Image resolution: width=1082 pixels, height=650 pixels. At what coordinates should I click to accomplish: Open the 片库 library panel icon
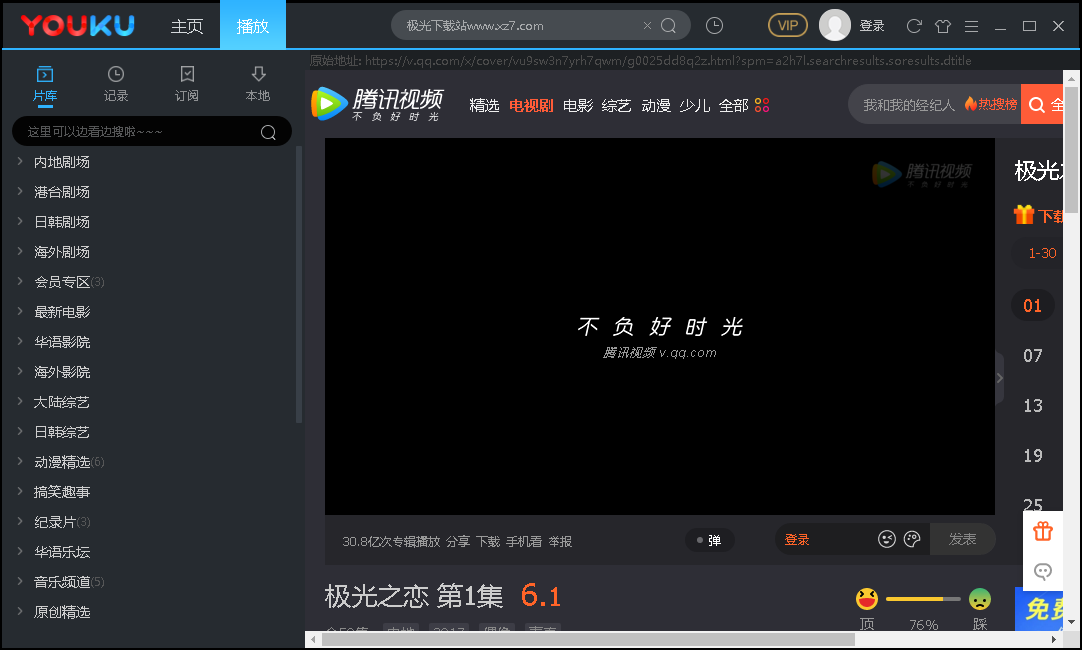tap(45, 74)
